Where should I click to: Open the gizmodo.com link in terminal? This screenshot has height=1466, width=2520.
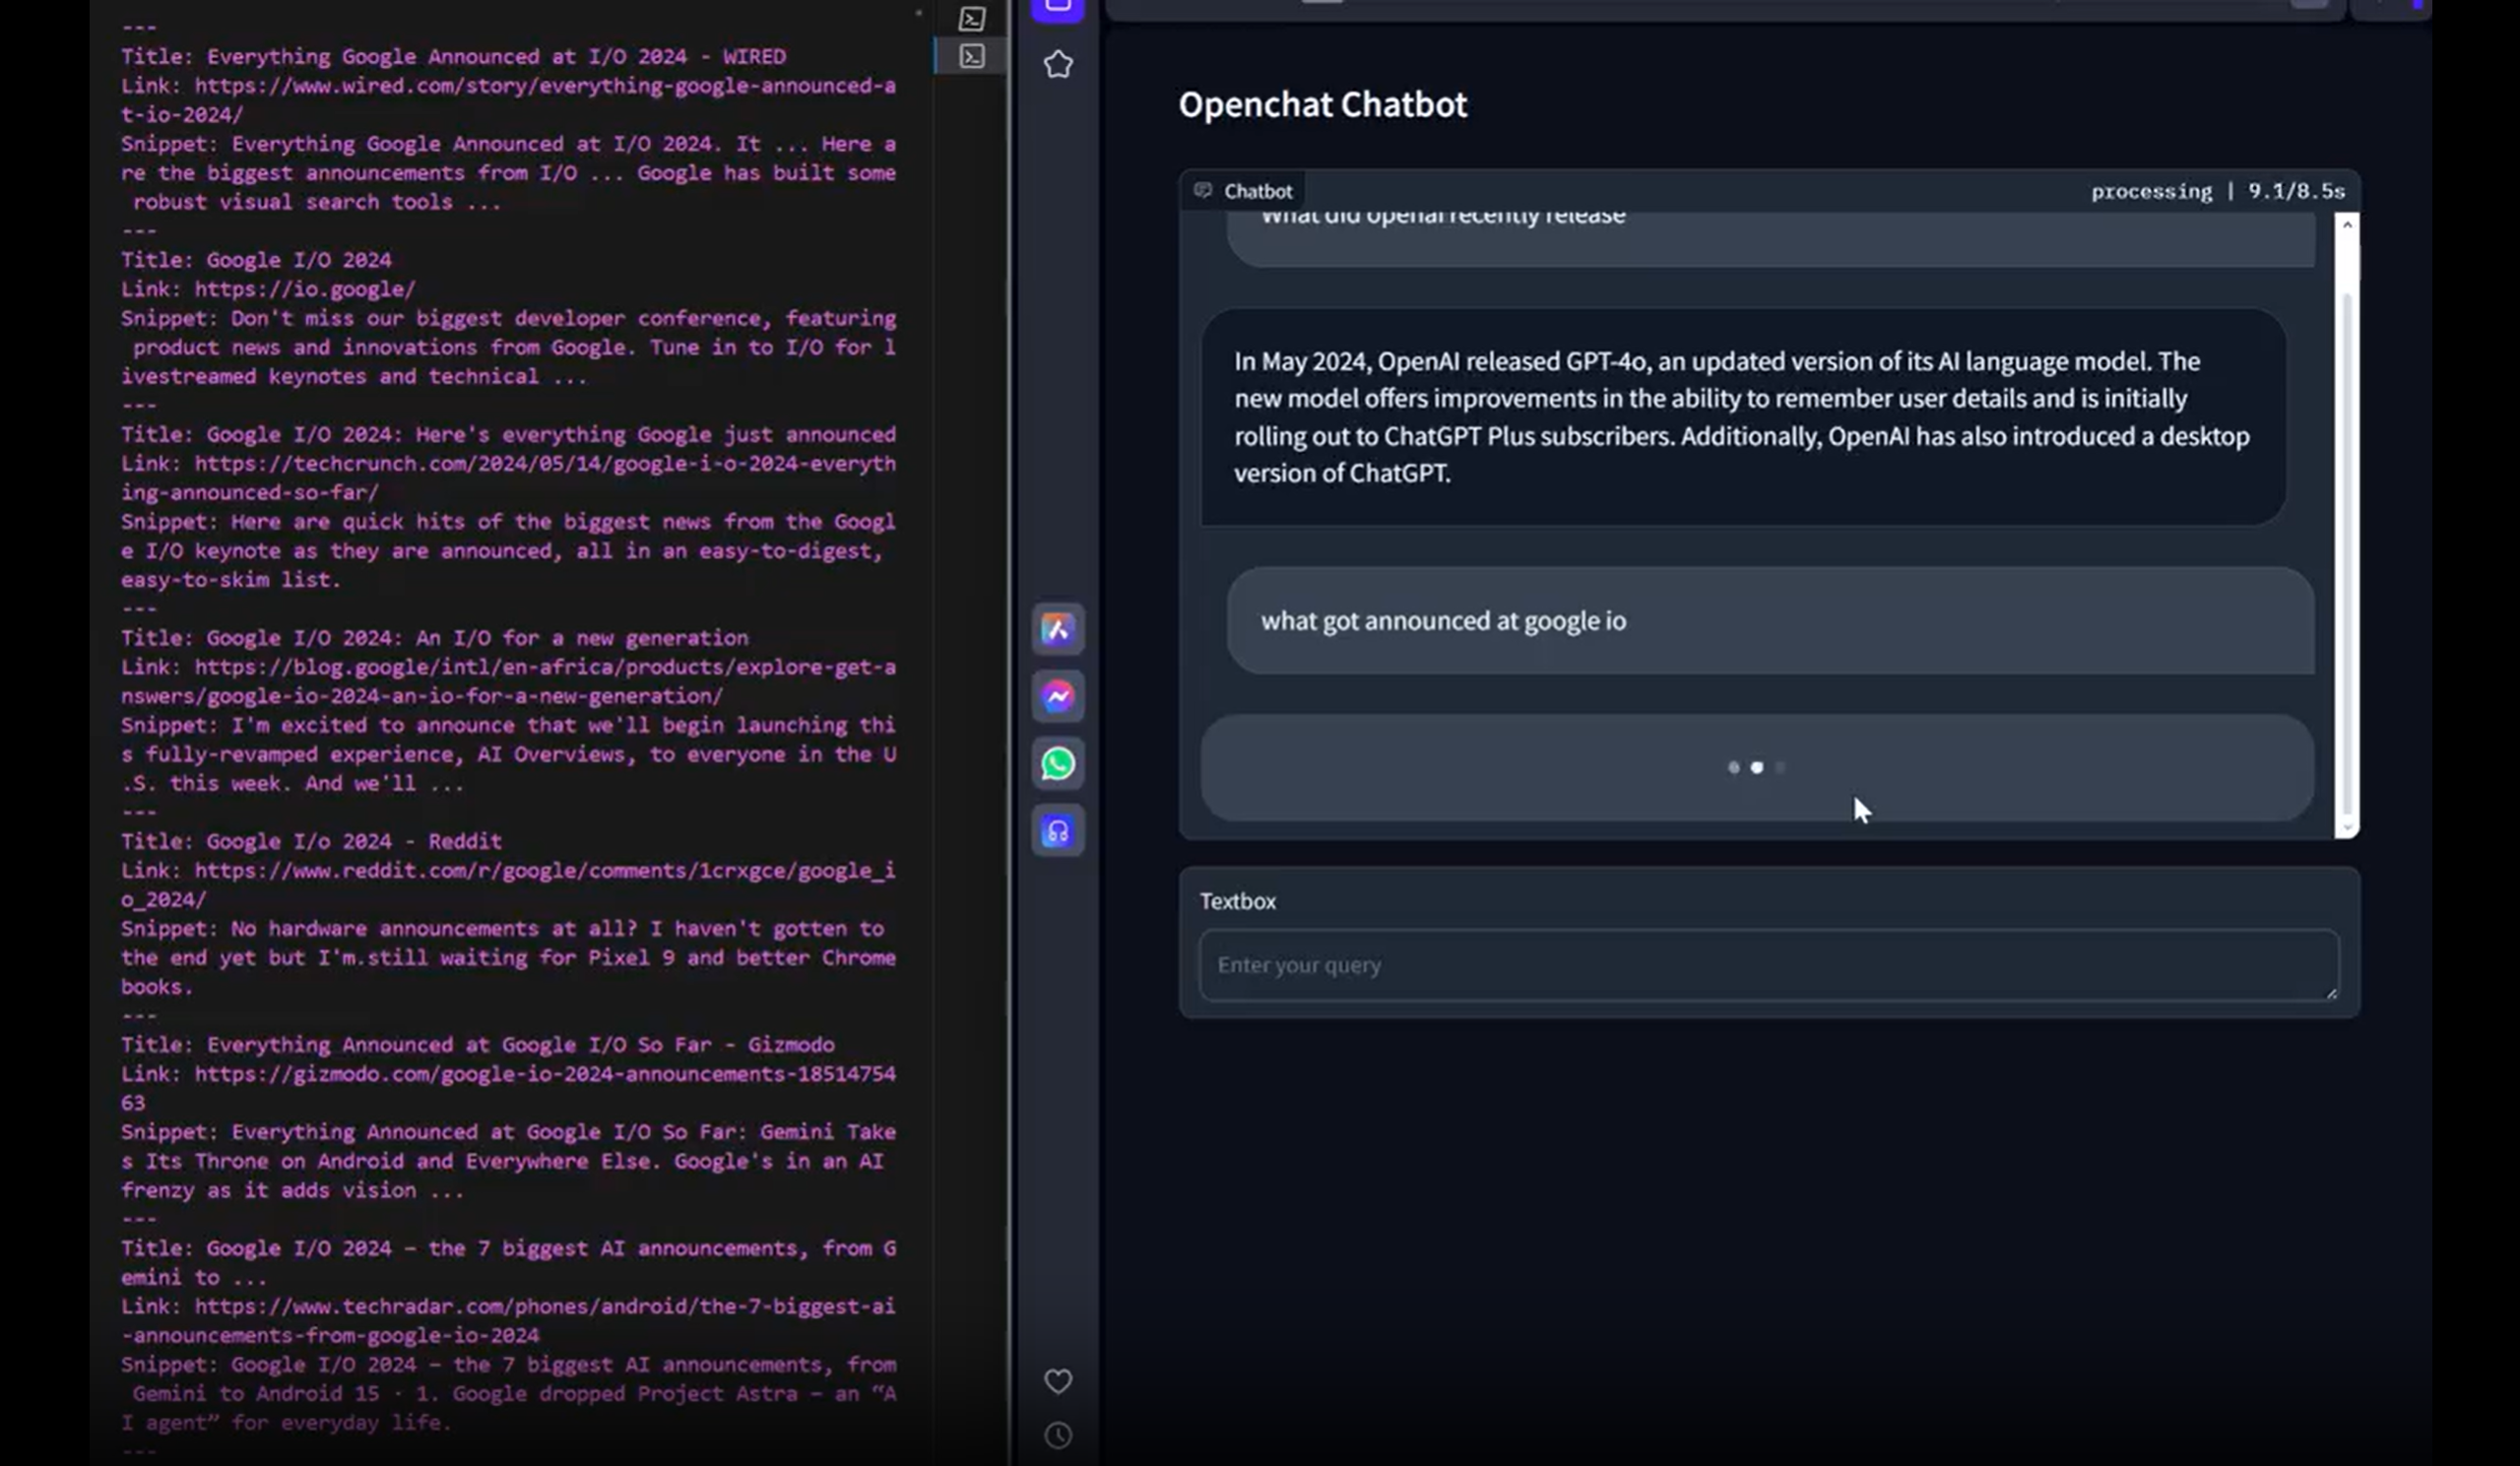[x=508, y=1088]
